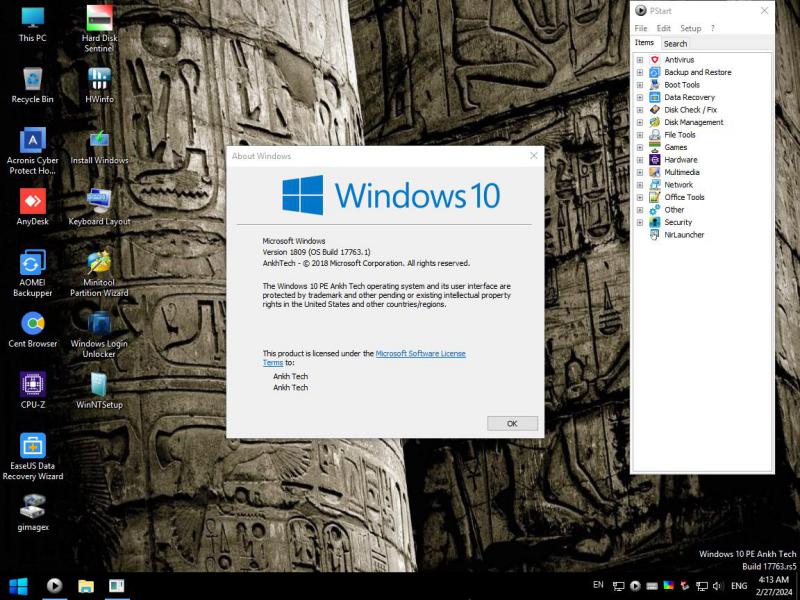800x600 pixels.
Task: Launch Cent Browser from the desktop
Action: 33,330
